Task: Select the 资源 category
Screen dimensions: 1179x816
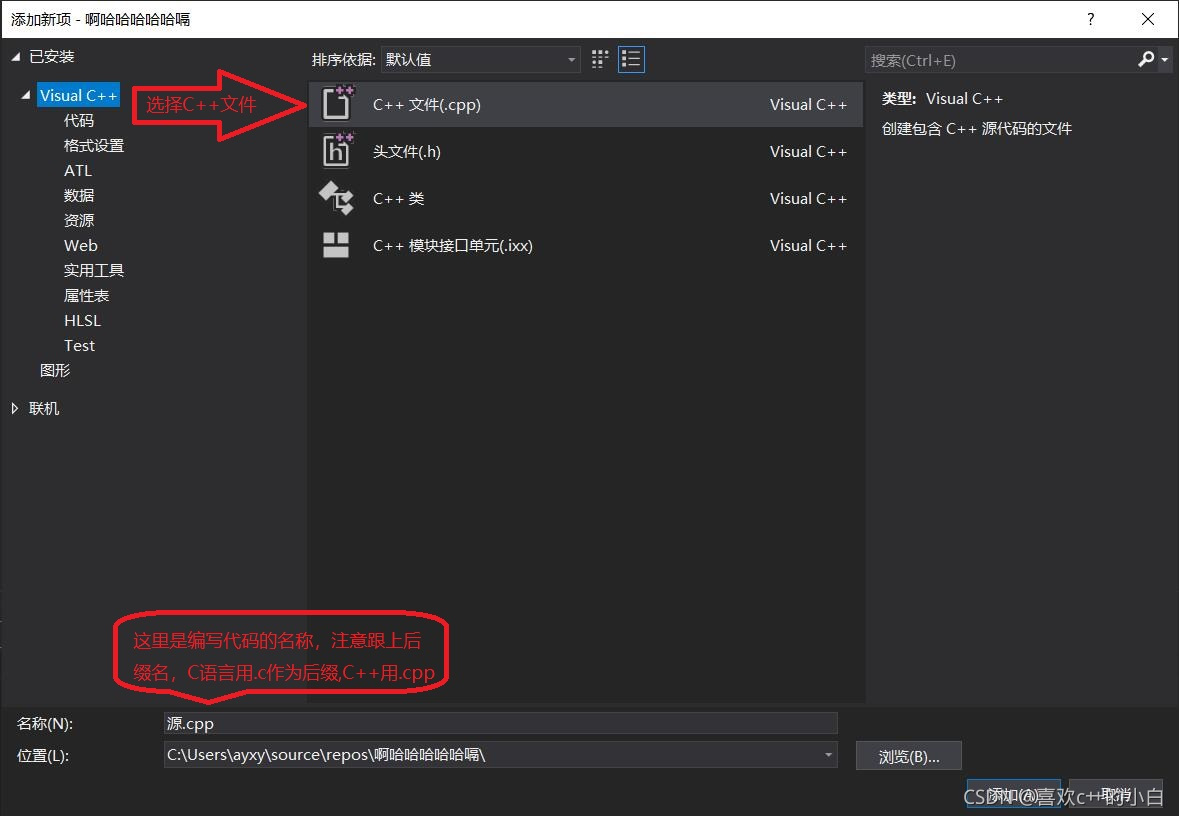Action: click(79, 220)
